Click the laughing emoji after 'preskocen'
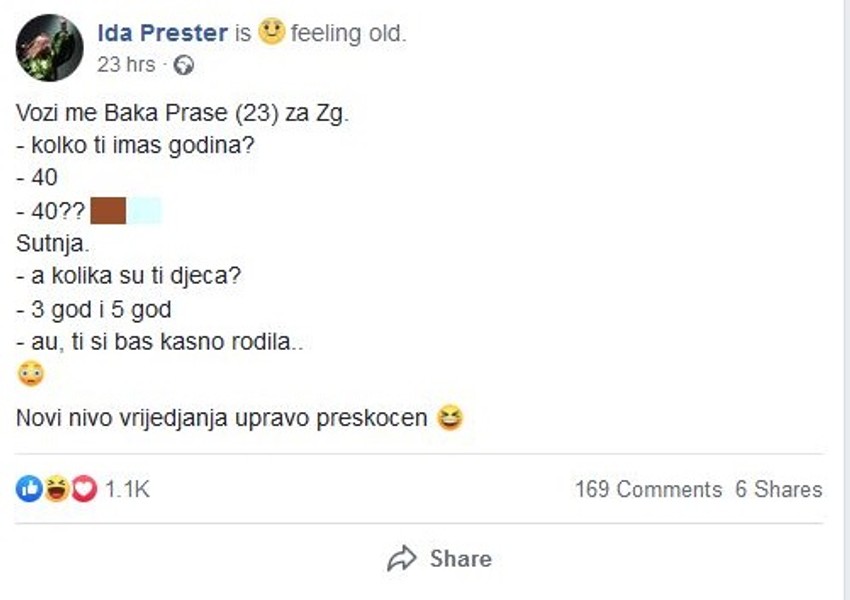Viewport: 850px width, 600px height. coord(451,420)
